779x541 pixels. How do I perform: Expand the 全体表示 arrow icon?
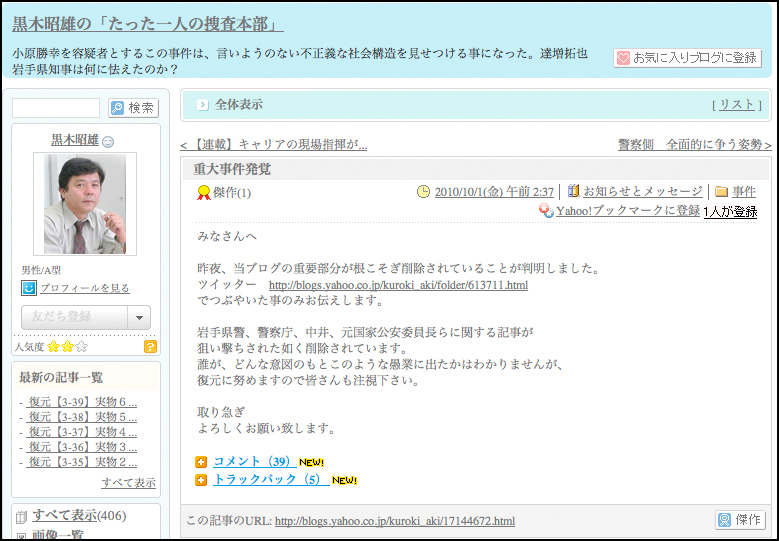203,104
